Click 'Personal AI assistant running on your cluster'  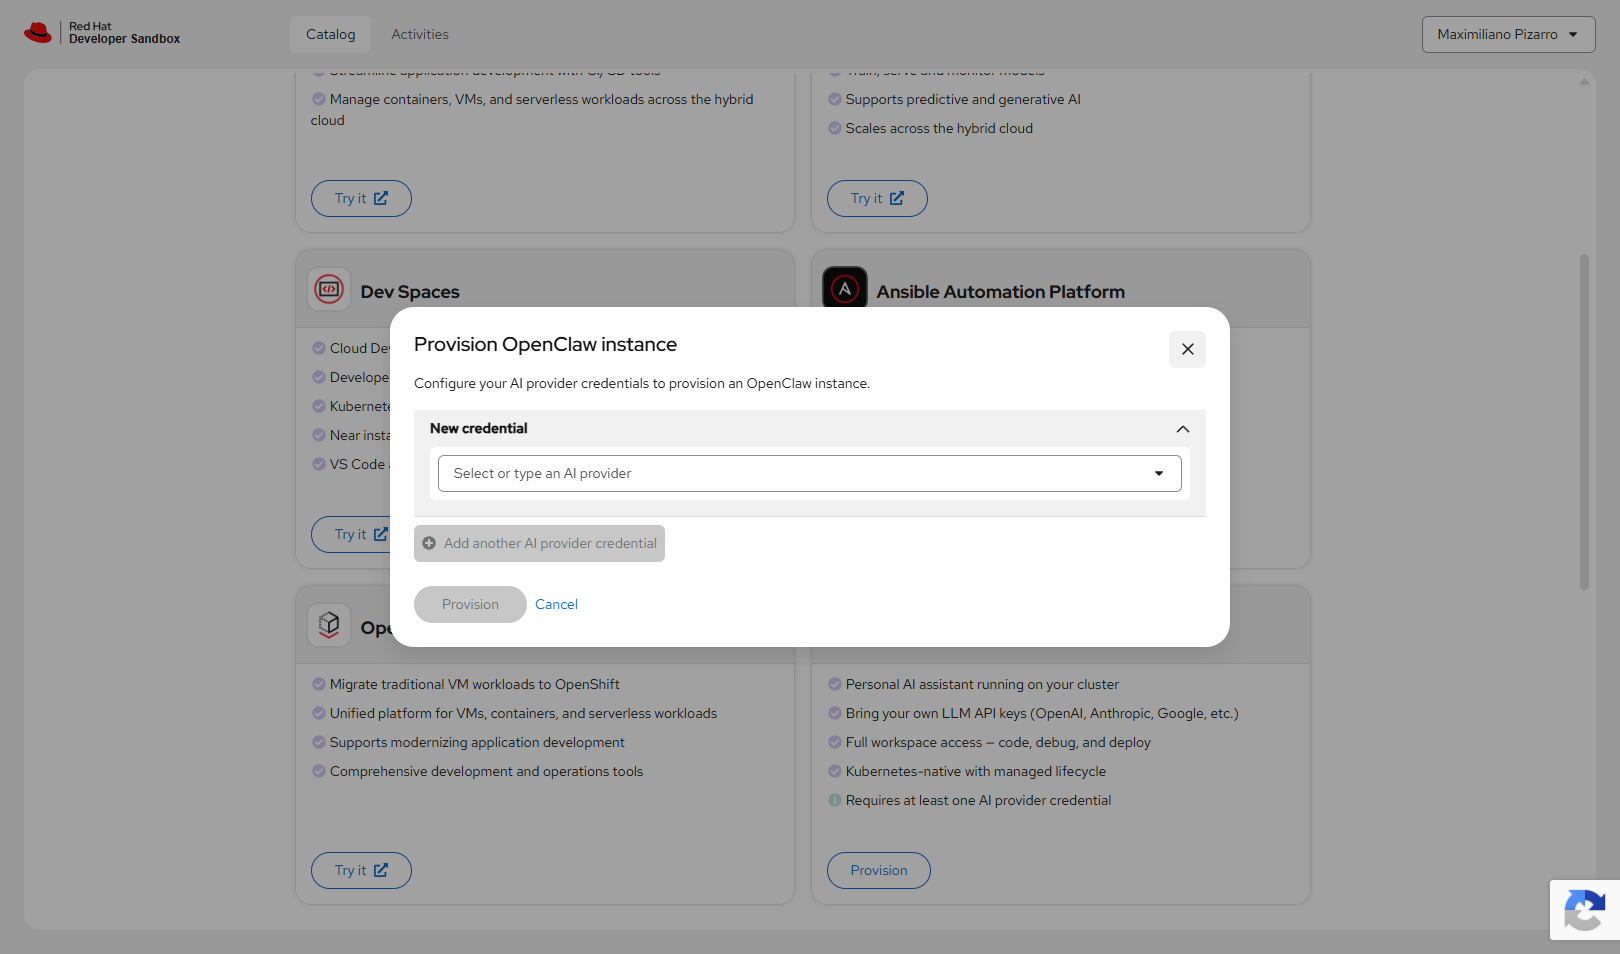(x=982, y=685)
